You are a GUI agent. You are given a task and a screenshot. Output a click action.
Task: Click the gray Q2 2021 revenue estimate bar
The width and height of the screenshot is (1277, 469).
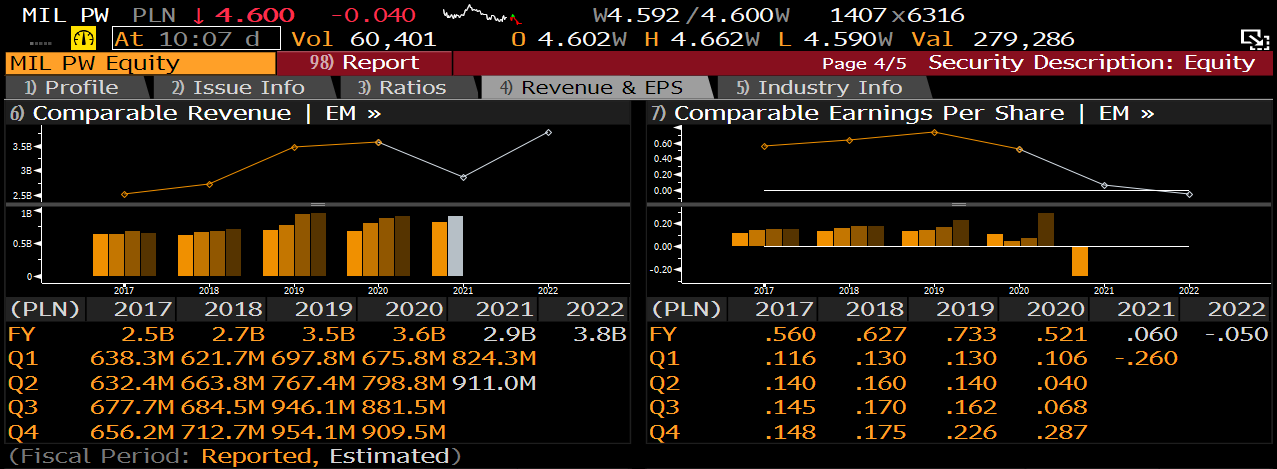[x=455, y=246]
